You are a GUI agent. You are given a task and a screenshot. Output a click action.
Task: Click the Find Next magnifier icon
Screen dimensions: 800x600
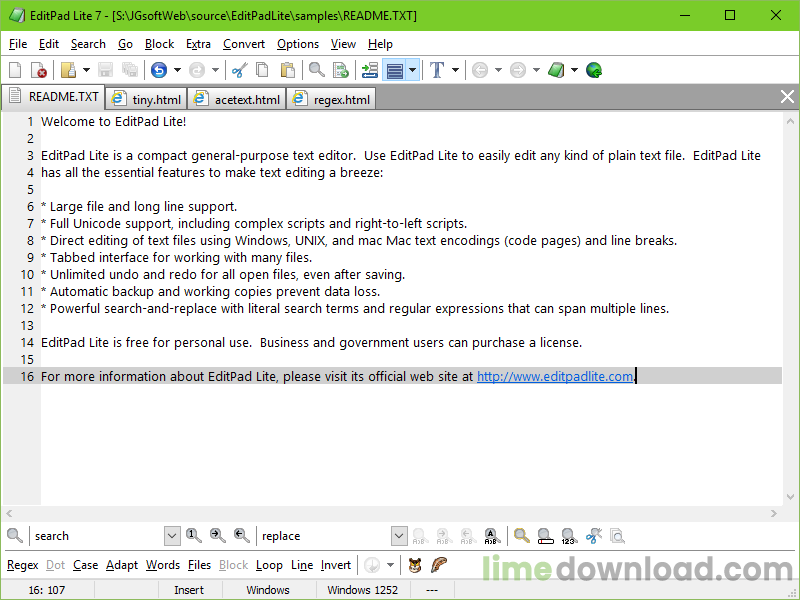[218, 536]
